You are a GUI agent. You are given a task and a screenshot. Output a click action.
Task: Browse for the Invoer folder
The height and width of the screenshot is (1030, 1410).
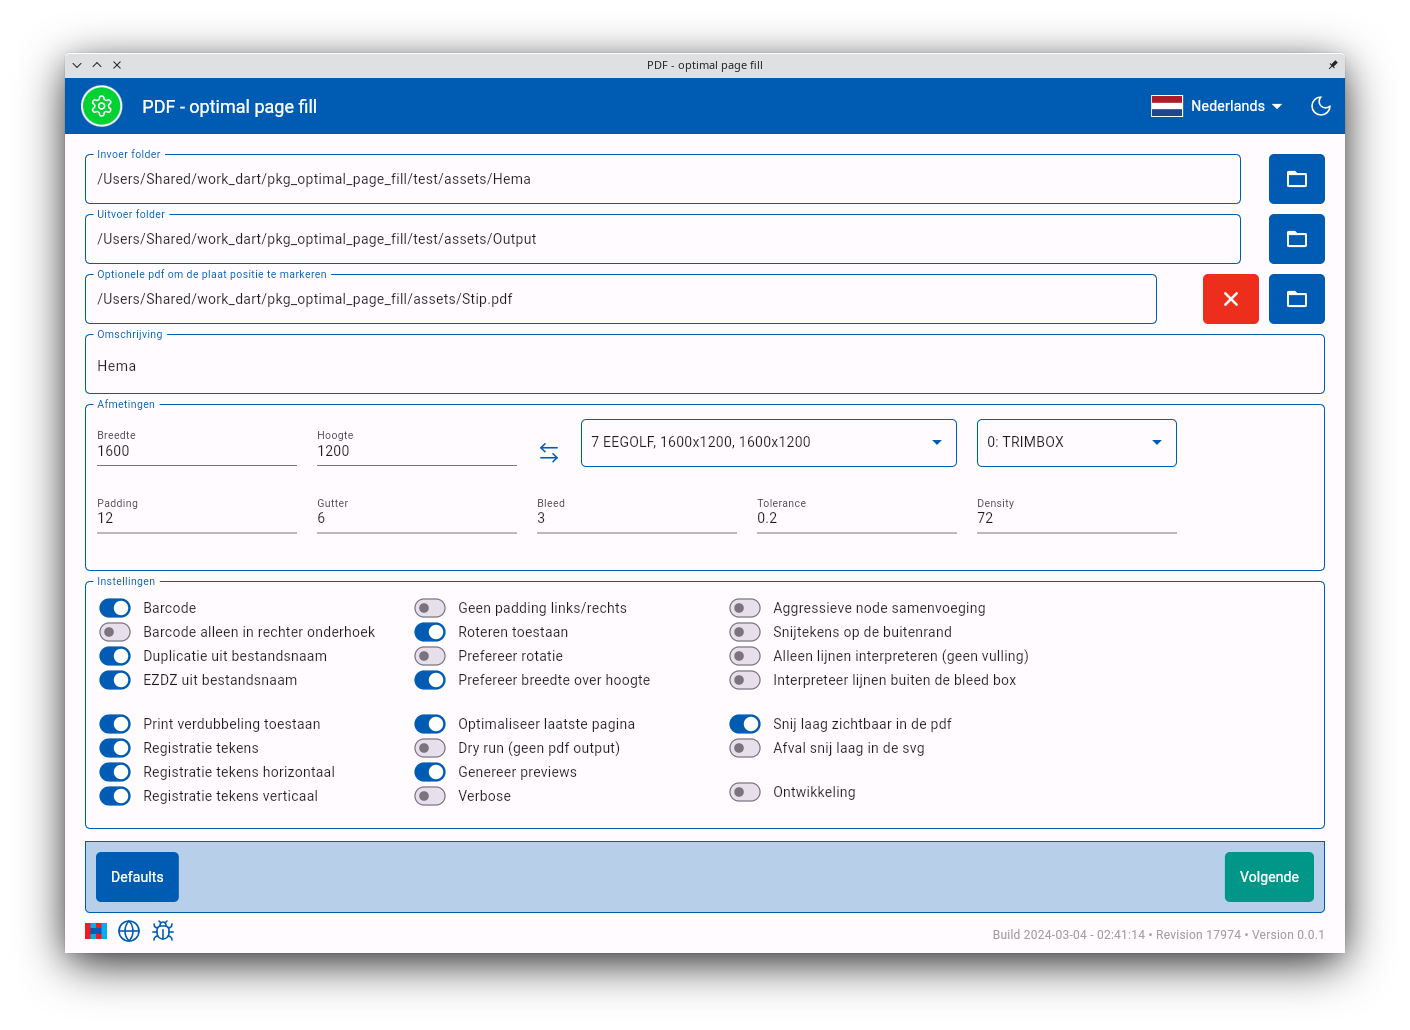point(1296,179)
